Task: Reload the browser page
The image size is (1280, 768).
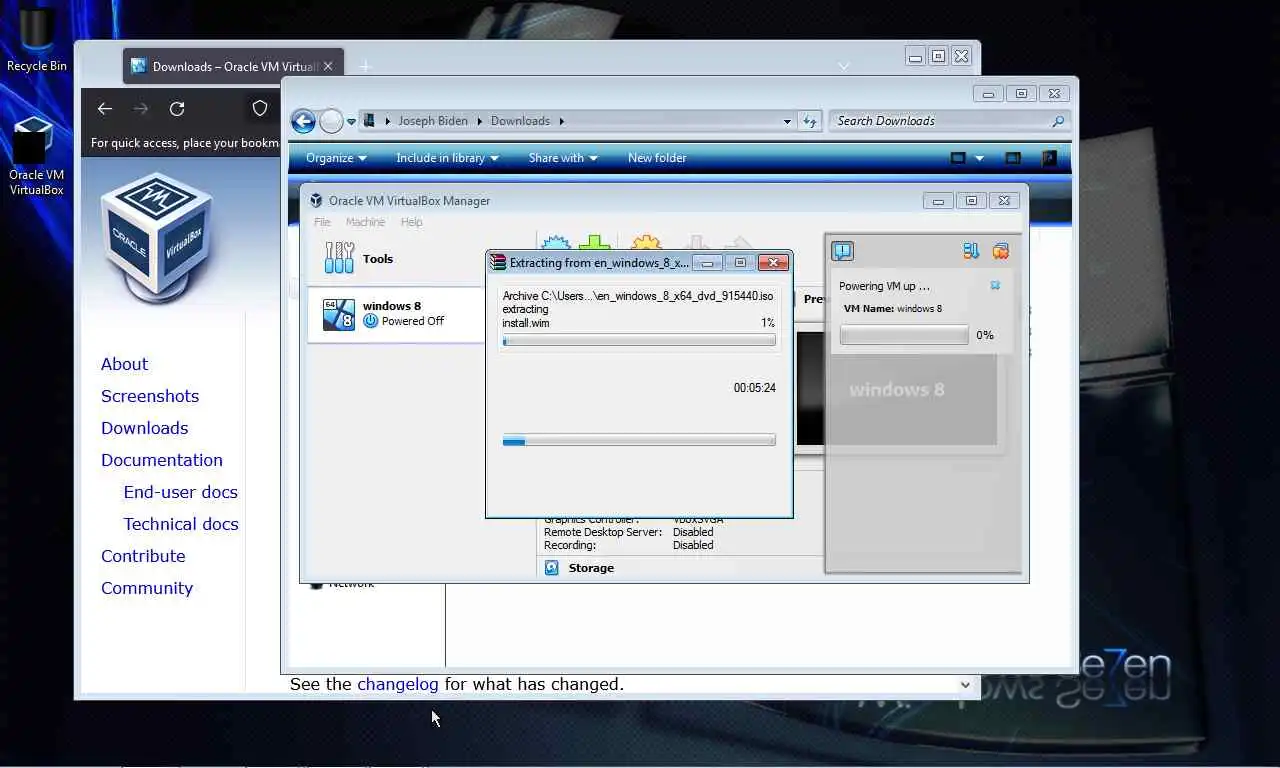Action: [x=177, y=108]
